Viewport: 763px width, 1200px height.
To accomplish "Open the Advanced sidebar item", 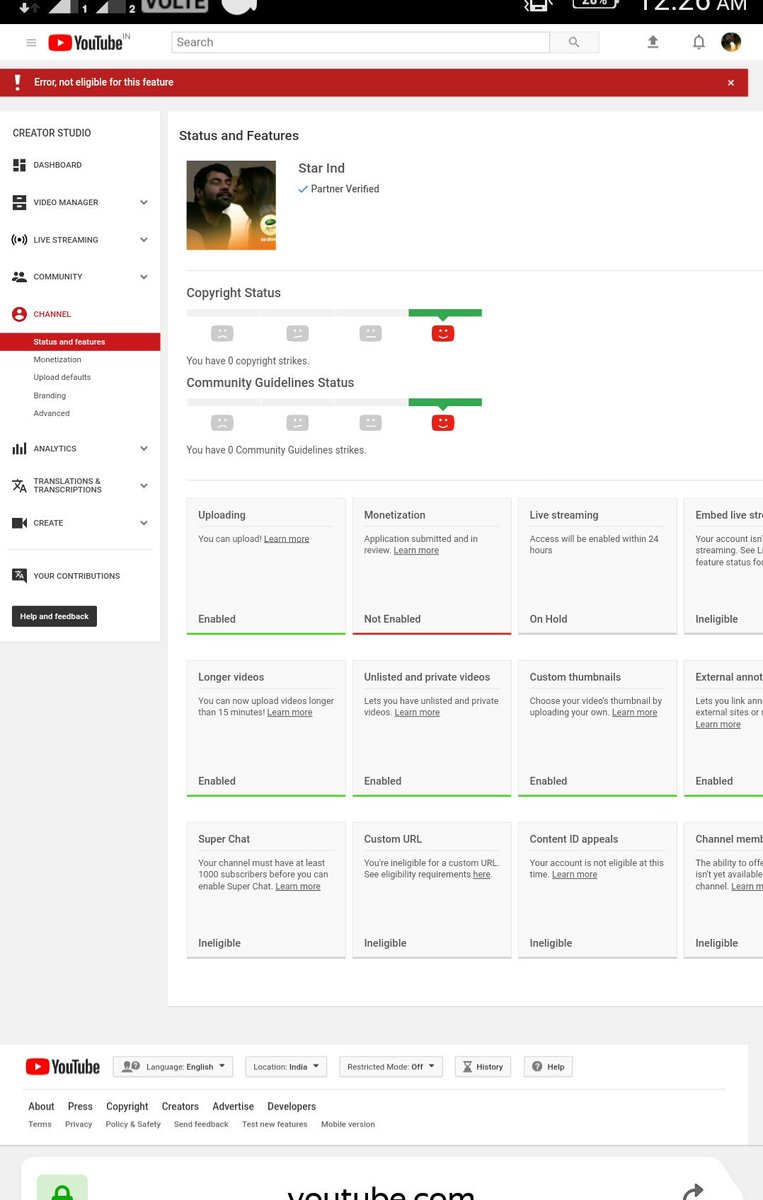I will coord(52,414).
